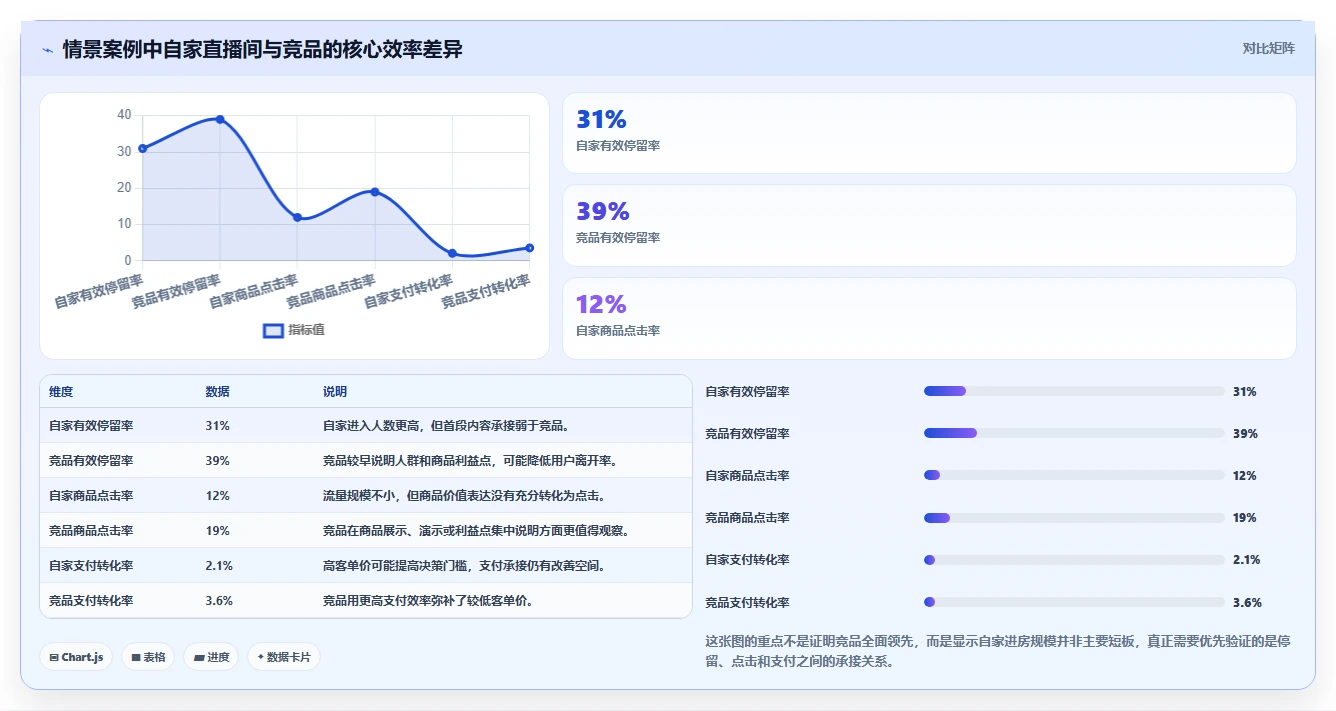1336x711 pixels.
Task: Click the 对比矩阵 label in header
Action: point(1269,48)
